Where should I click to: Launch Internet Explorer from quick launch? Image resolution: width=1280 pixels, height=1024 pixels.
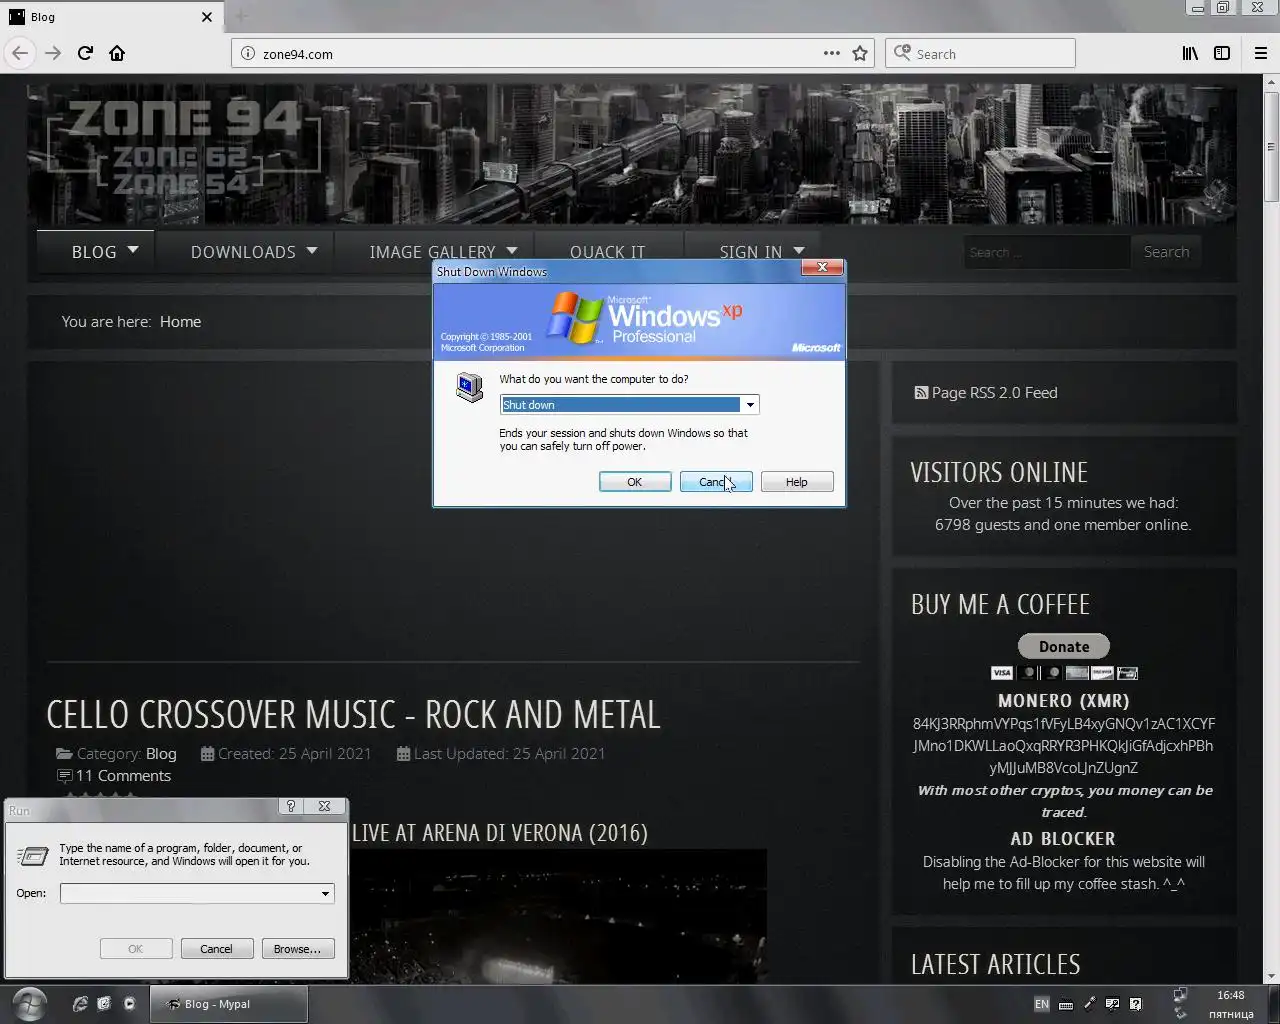coord(80,1004)
